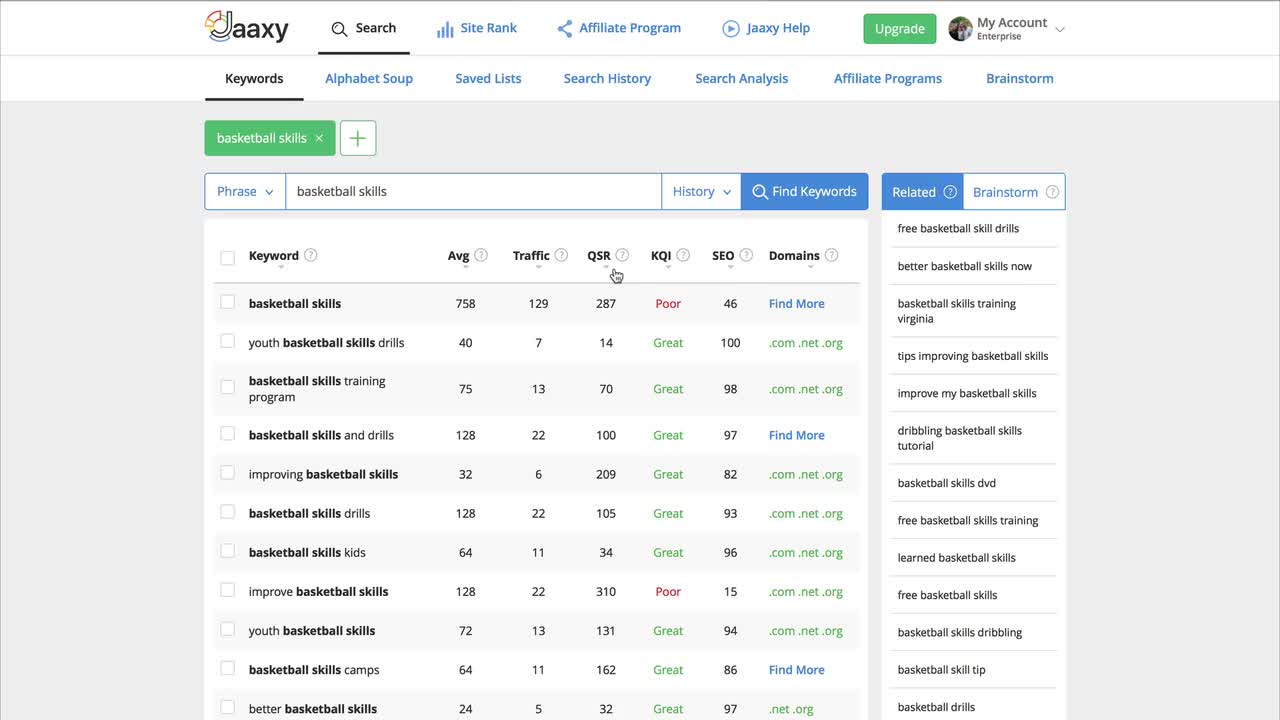
Task: Select all keywords using header checkbox
Action: pos(227,258)
